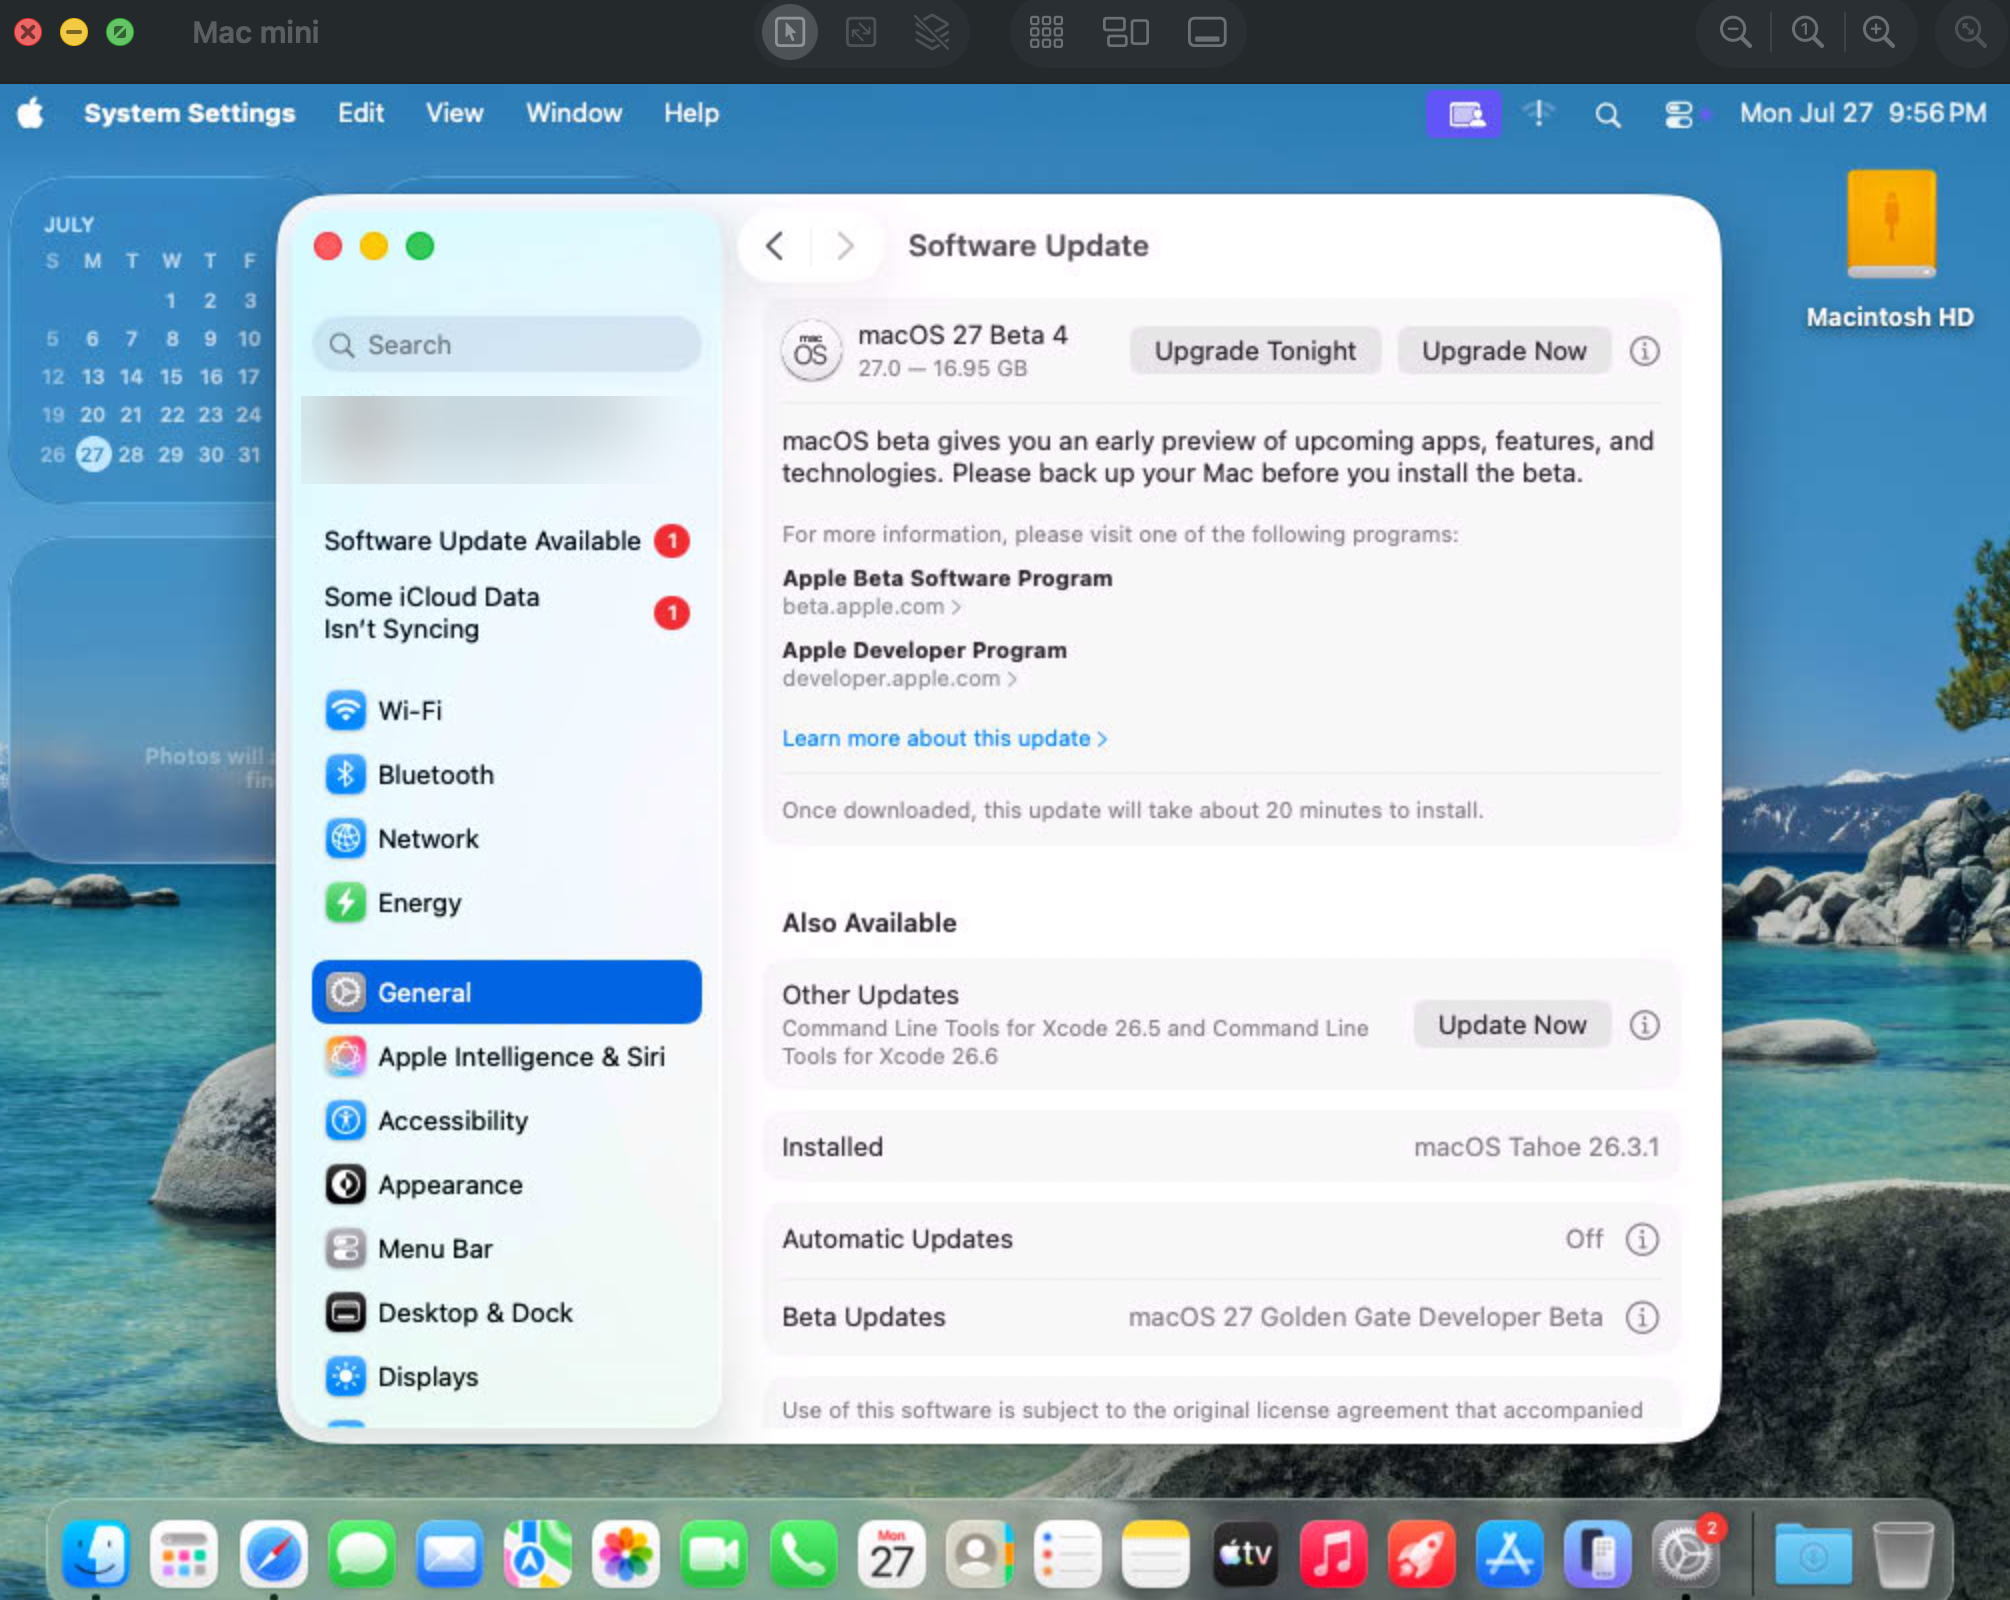Image resolution: width=2010 pixels, height=1600 pixels.
Task: Click date and time in menu bar
Action: tap(1862, 113)
